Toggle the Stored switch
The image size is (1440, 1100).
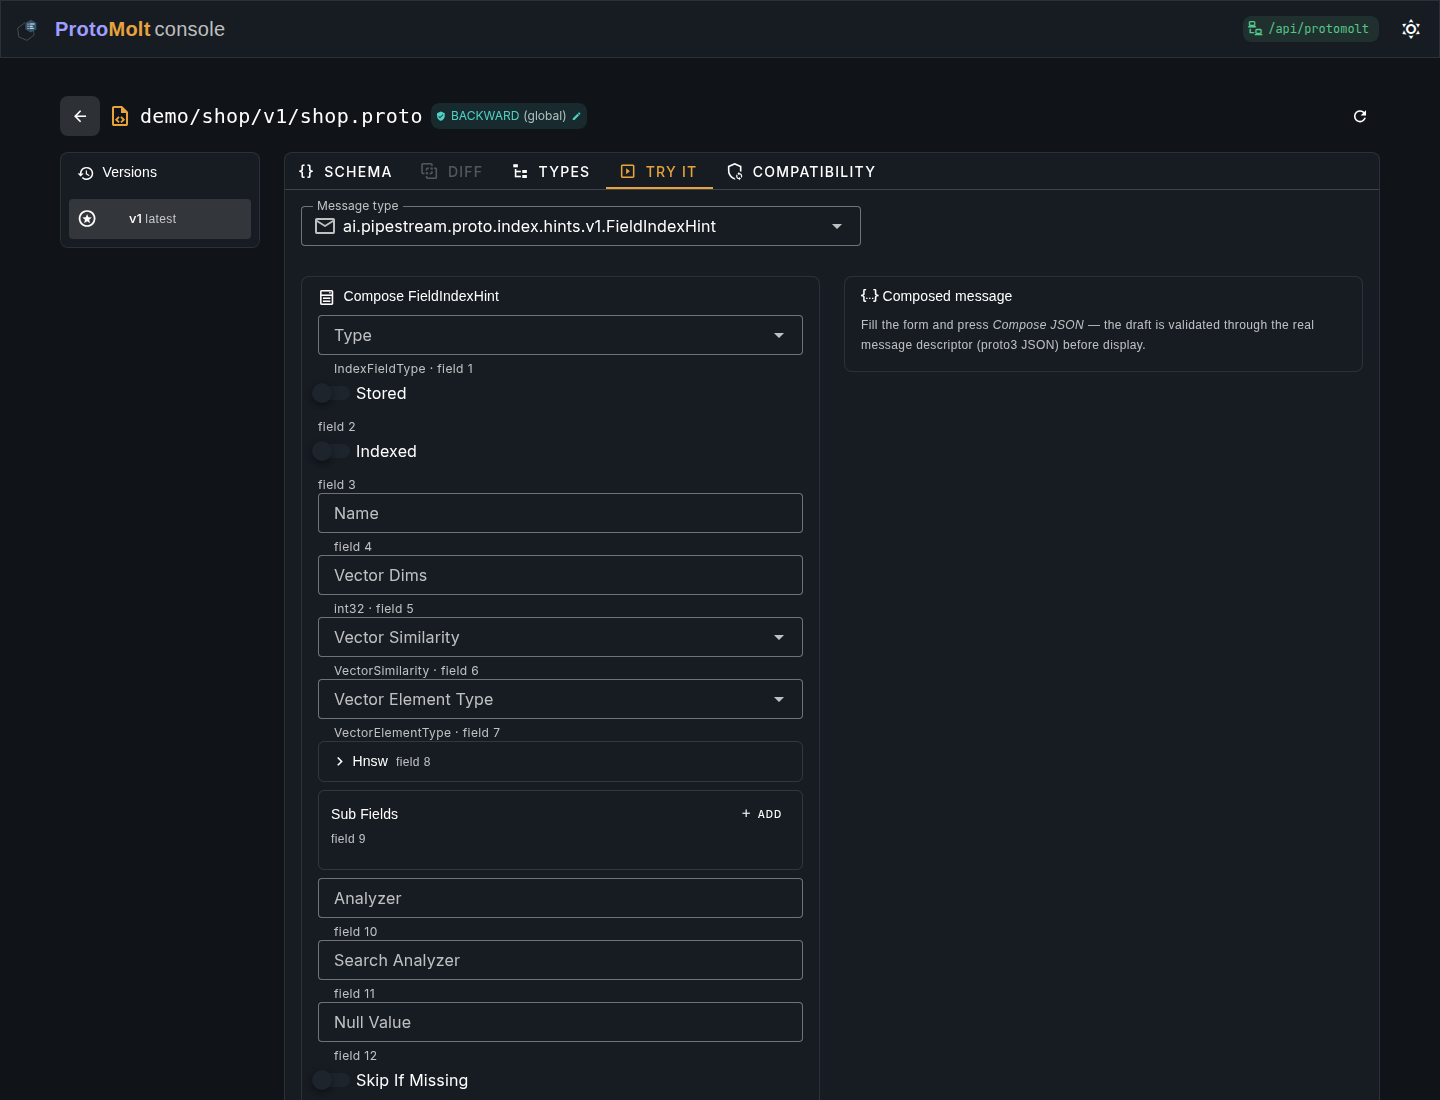tap(331, 393)
